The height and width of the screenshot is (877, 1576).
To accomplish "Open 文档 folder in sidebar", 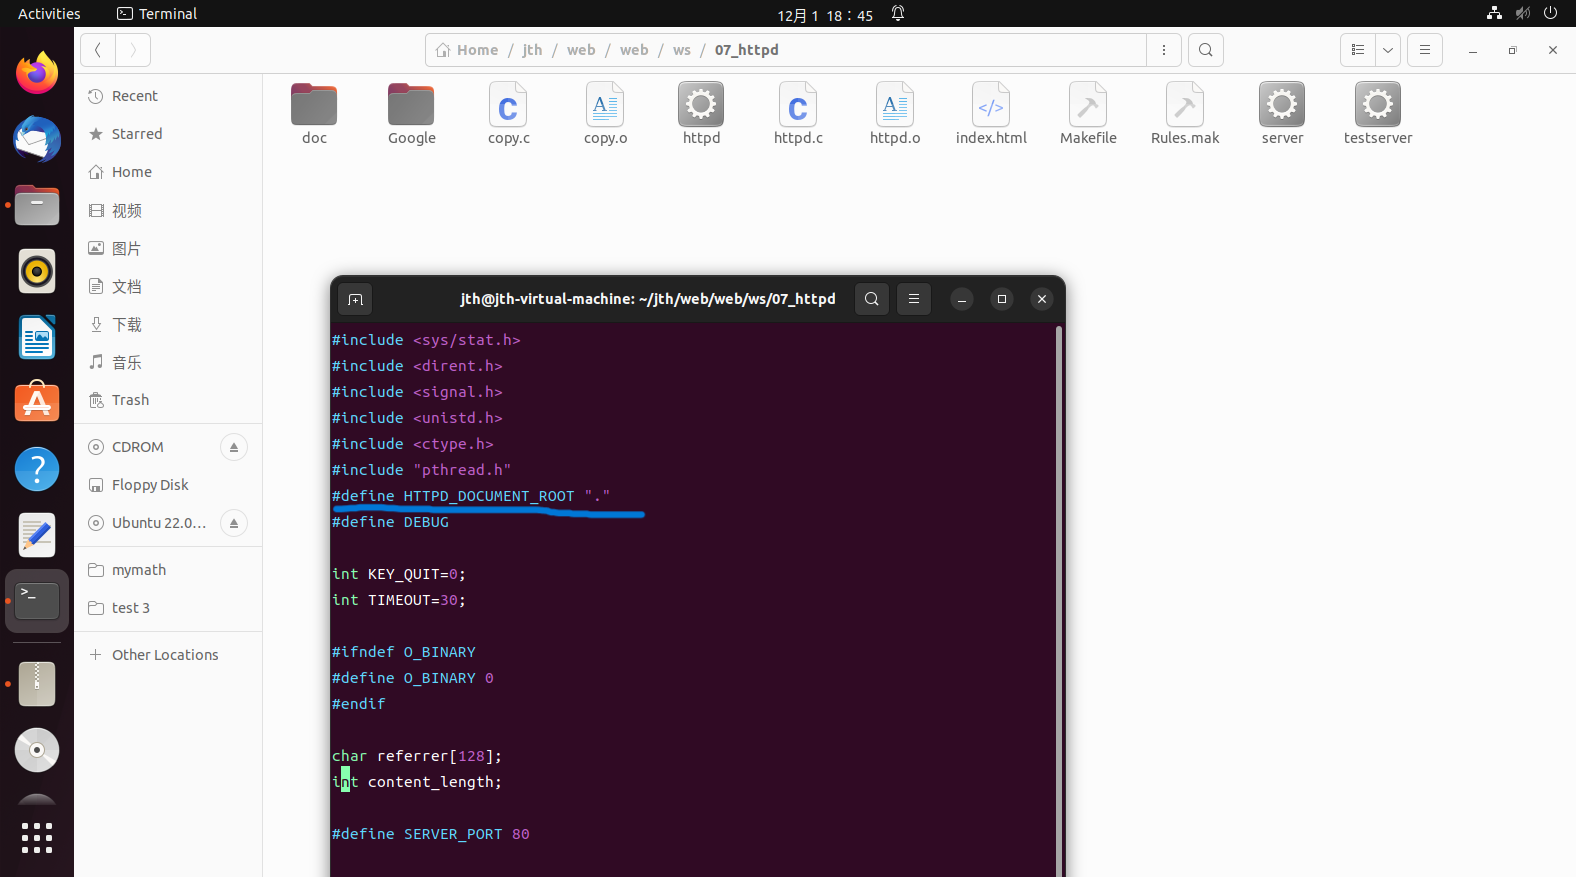I will (x=168, y=286).
